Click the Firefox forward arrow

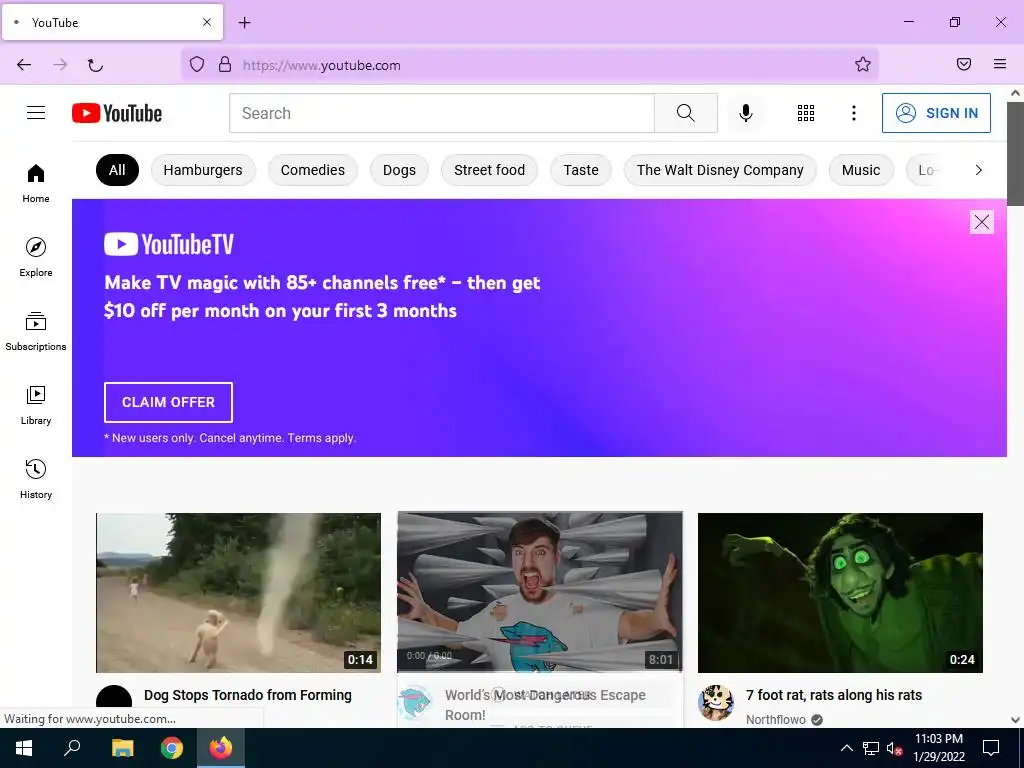(x=60, y=65)
